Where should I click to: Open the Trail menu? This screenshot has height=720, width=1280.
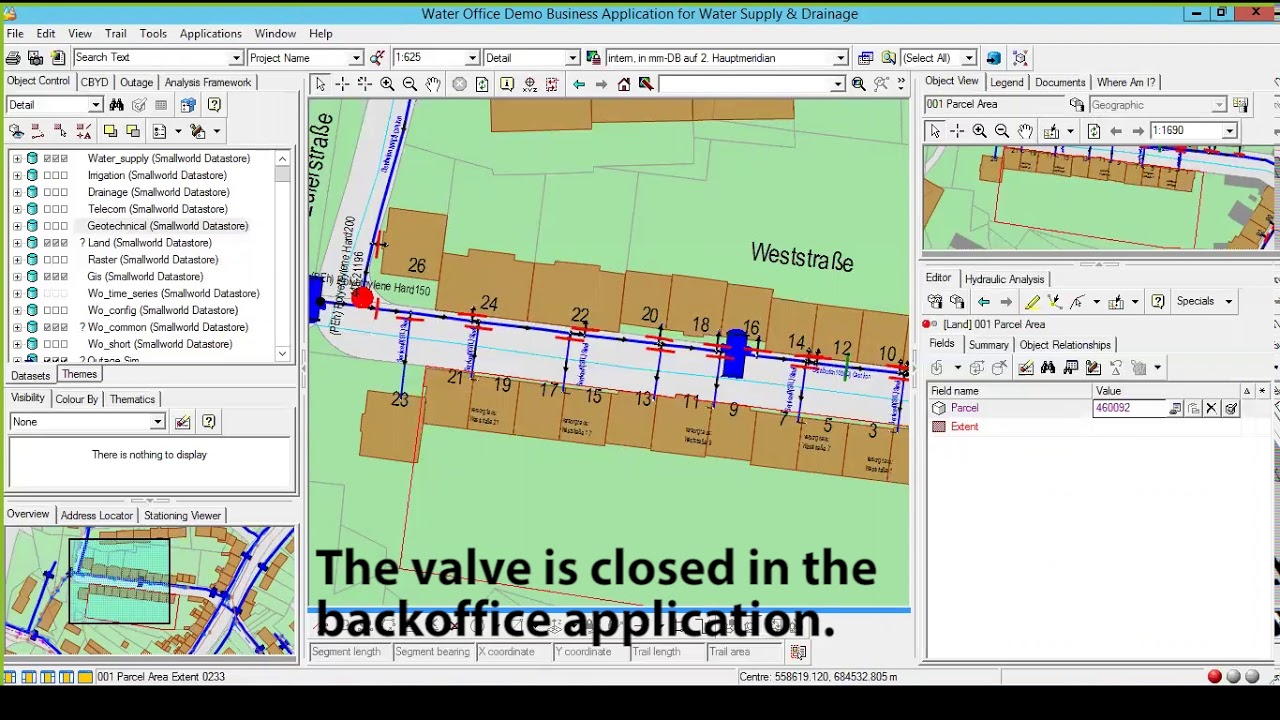pyautogui.click(x=116, y=34)
